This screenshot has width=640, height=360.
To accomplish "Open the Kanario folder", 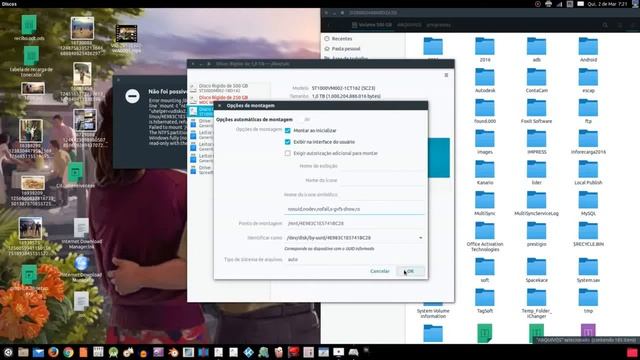I will 485,172.
